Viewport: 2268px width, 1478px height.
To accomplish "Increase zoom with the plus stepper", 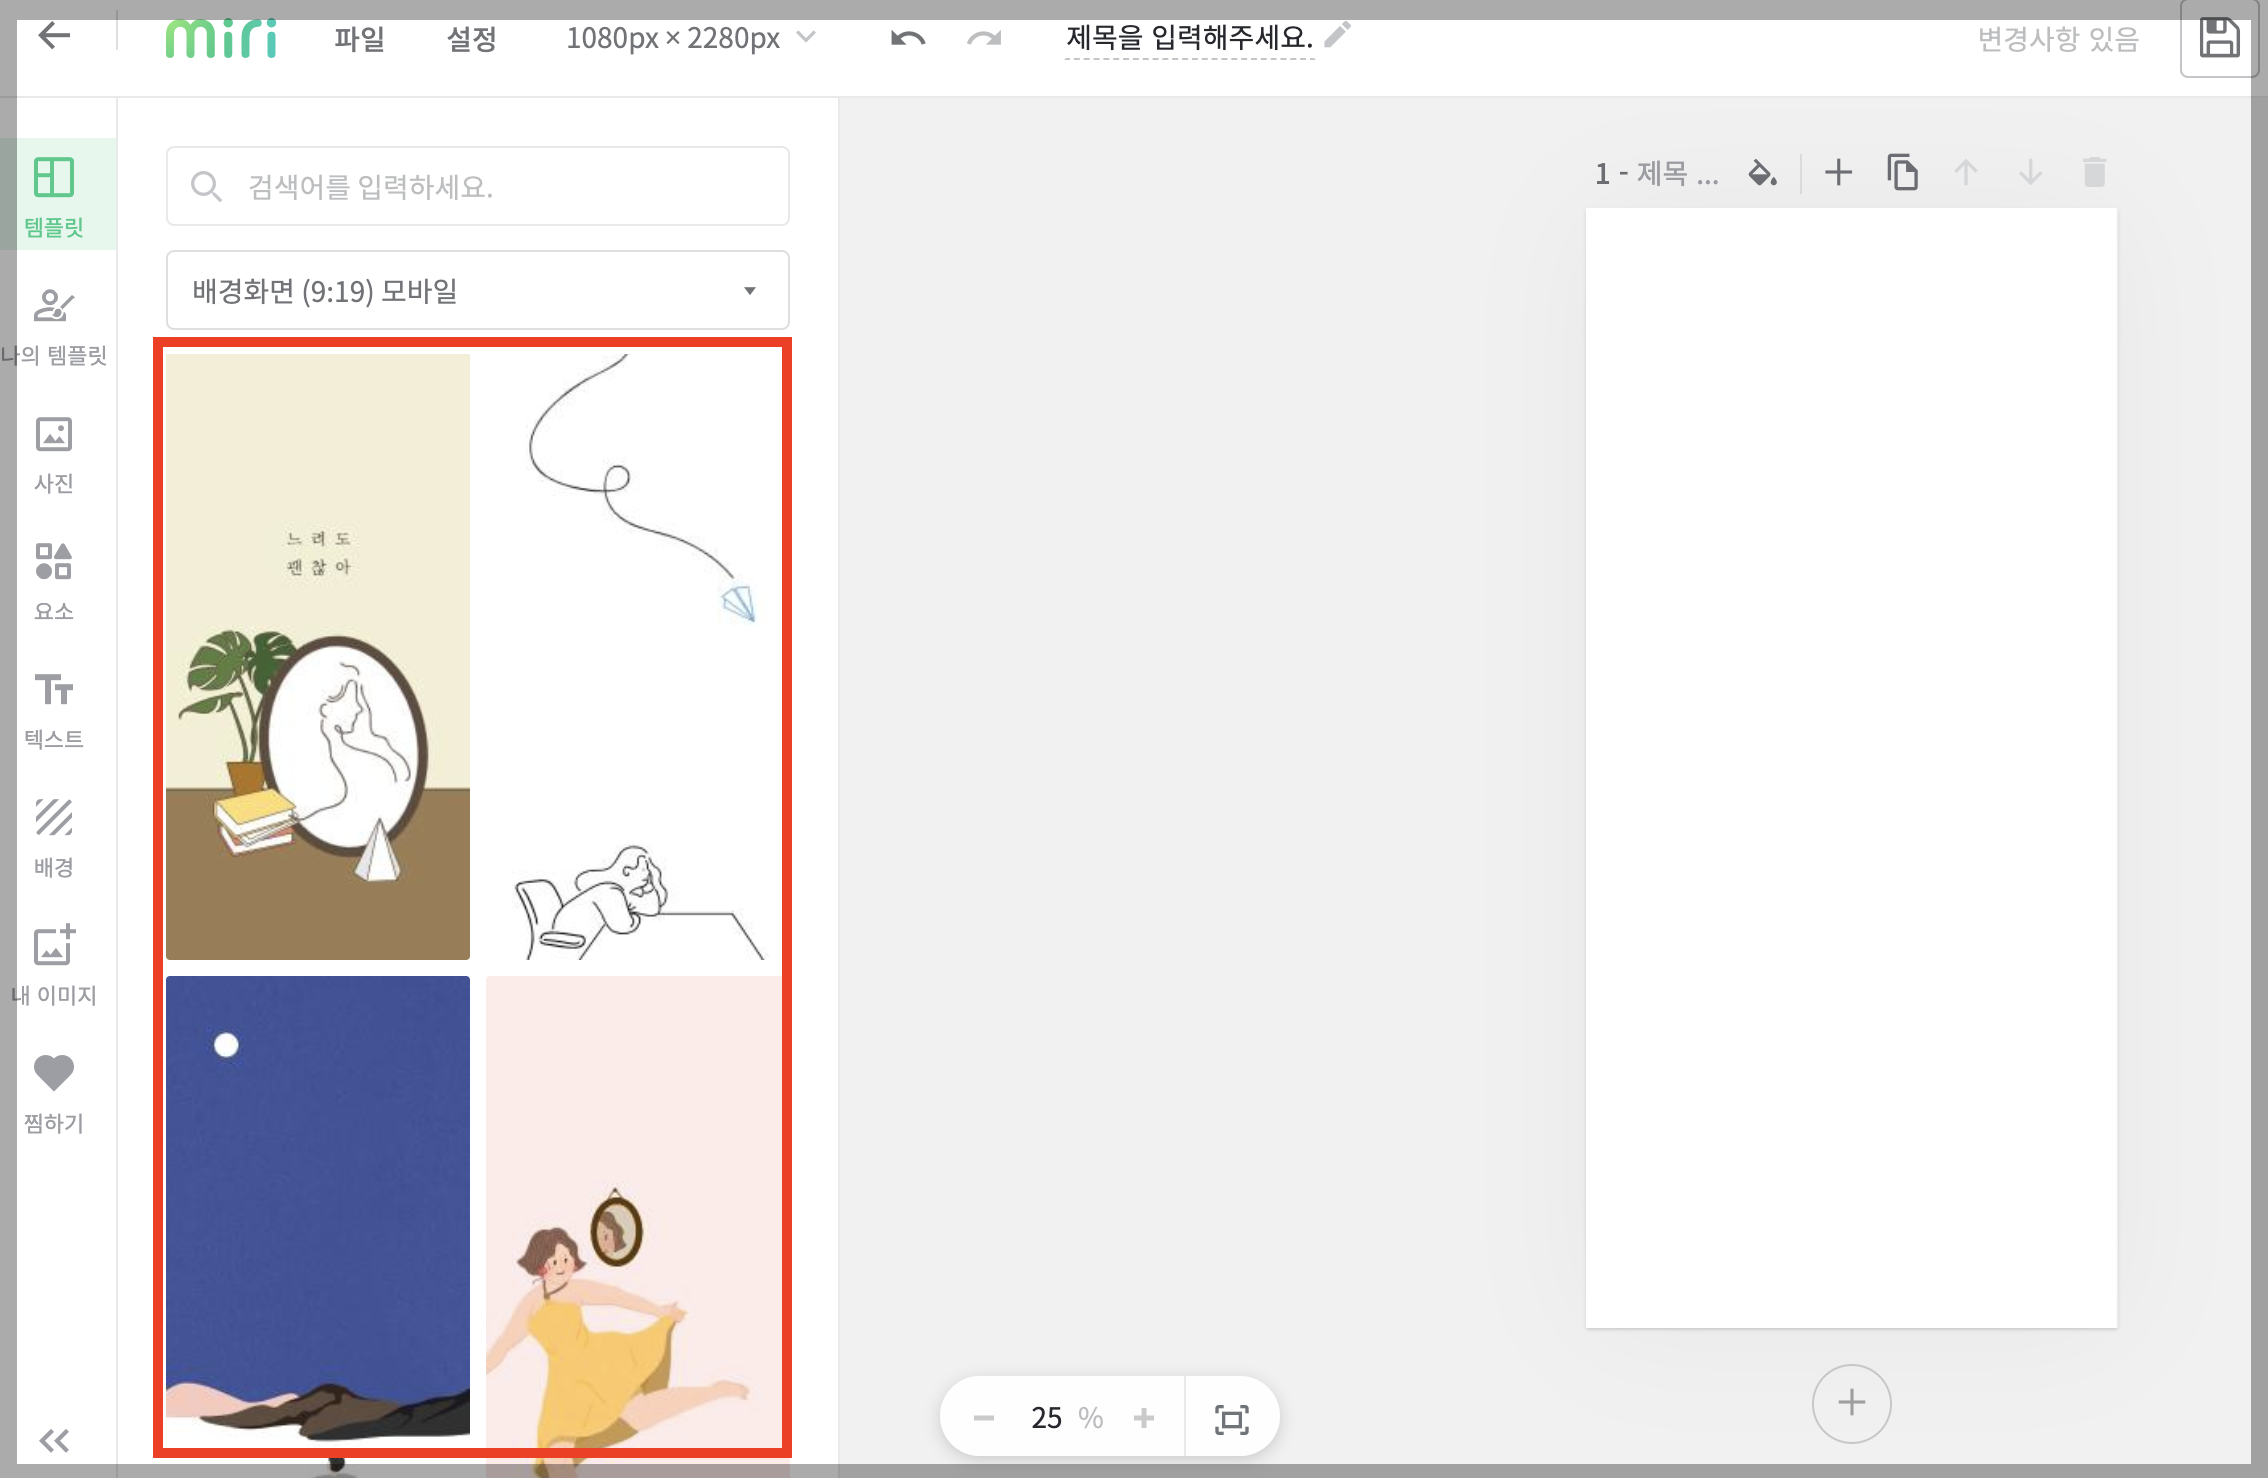I will (1143, 1418).
